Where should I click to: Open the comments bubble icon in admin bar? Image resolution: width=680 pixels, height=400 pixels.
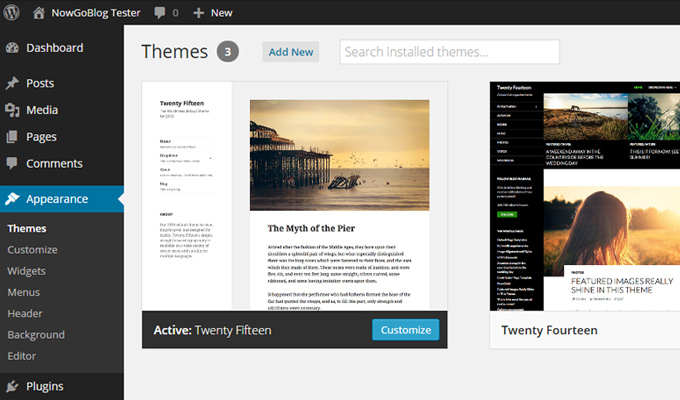pos(160,13)
